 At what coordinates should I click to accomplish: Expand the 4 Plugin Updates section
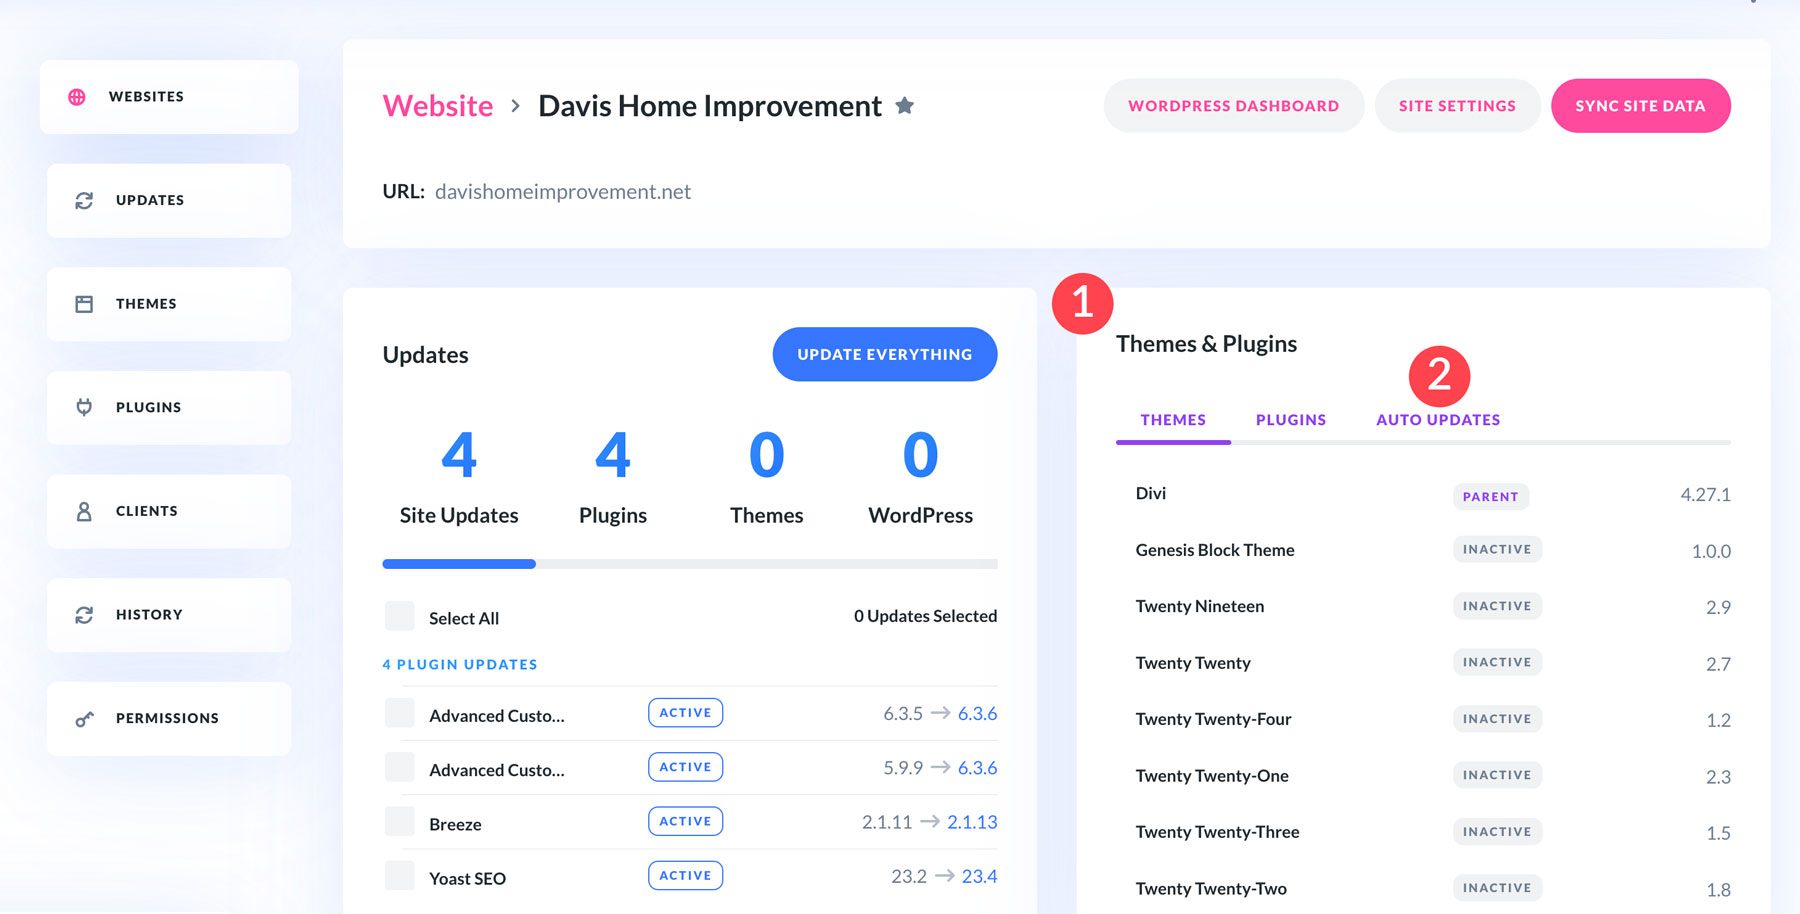[459, 663]
